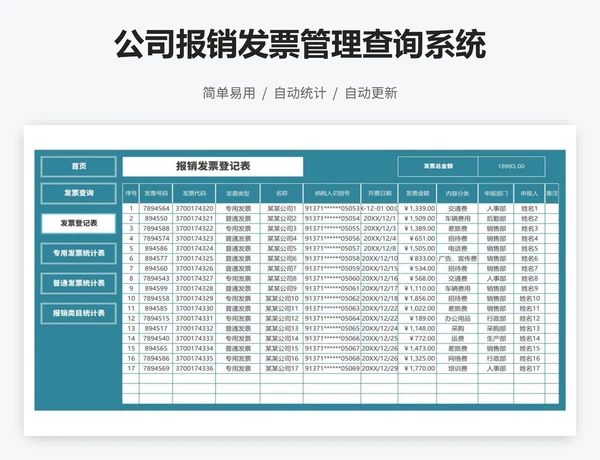Select applicant cell 姓名17
The width and height of the screenshot is (600, 460).
coord(530,369)
